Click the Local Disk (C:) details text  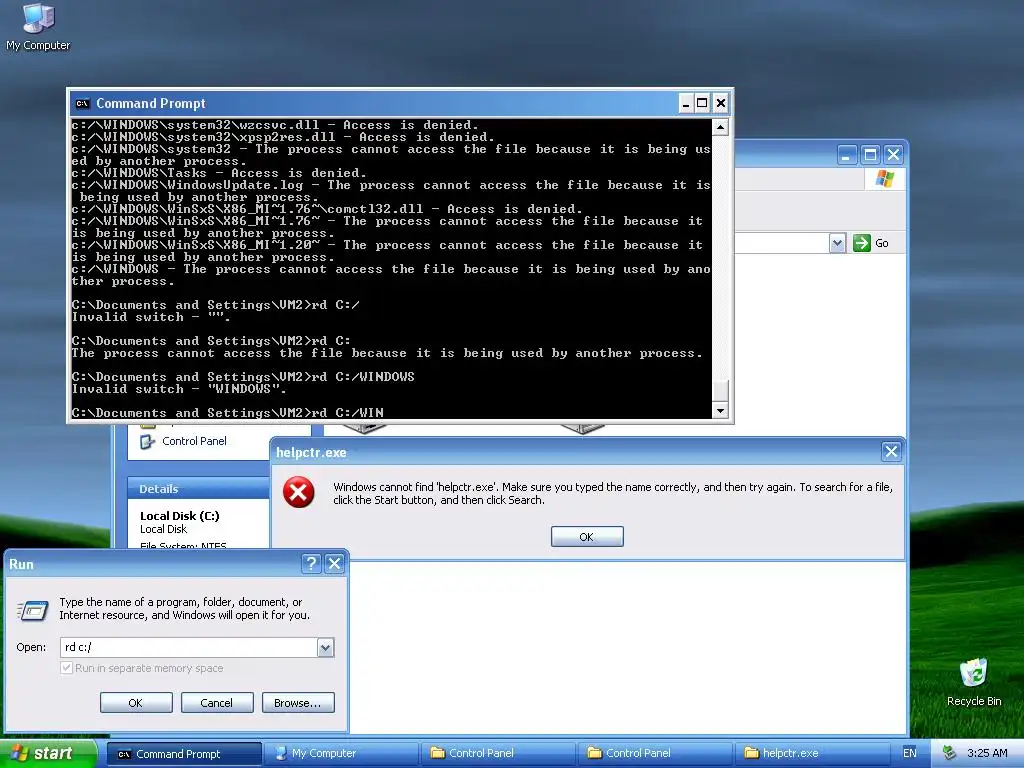(x=180, y=516)
